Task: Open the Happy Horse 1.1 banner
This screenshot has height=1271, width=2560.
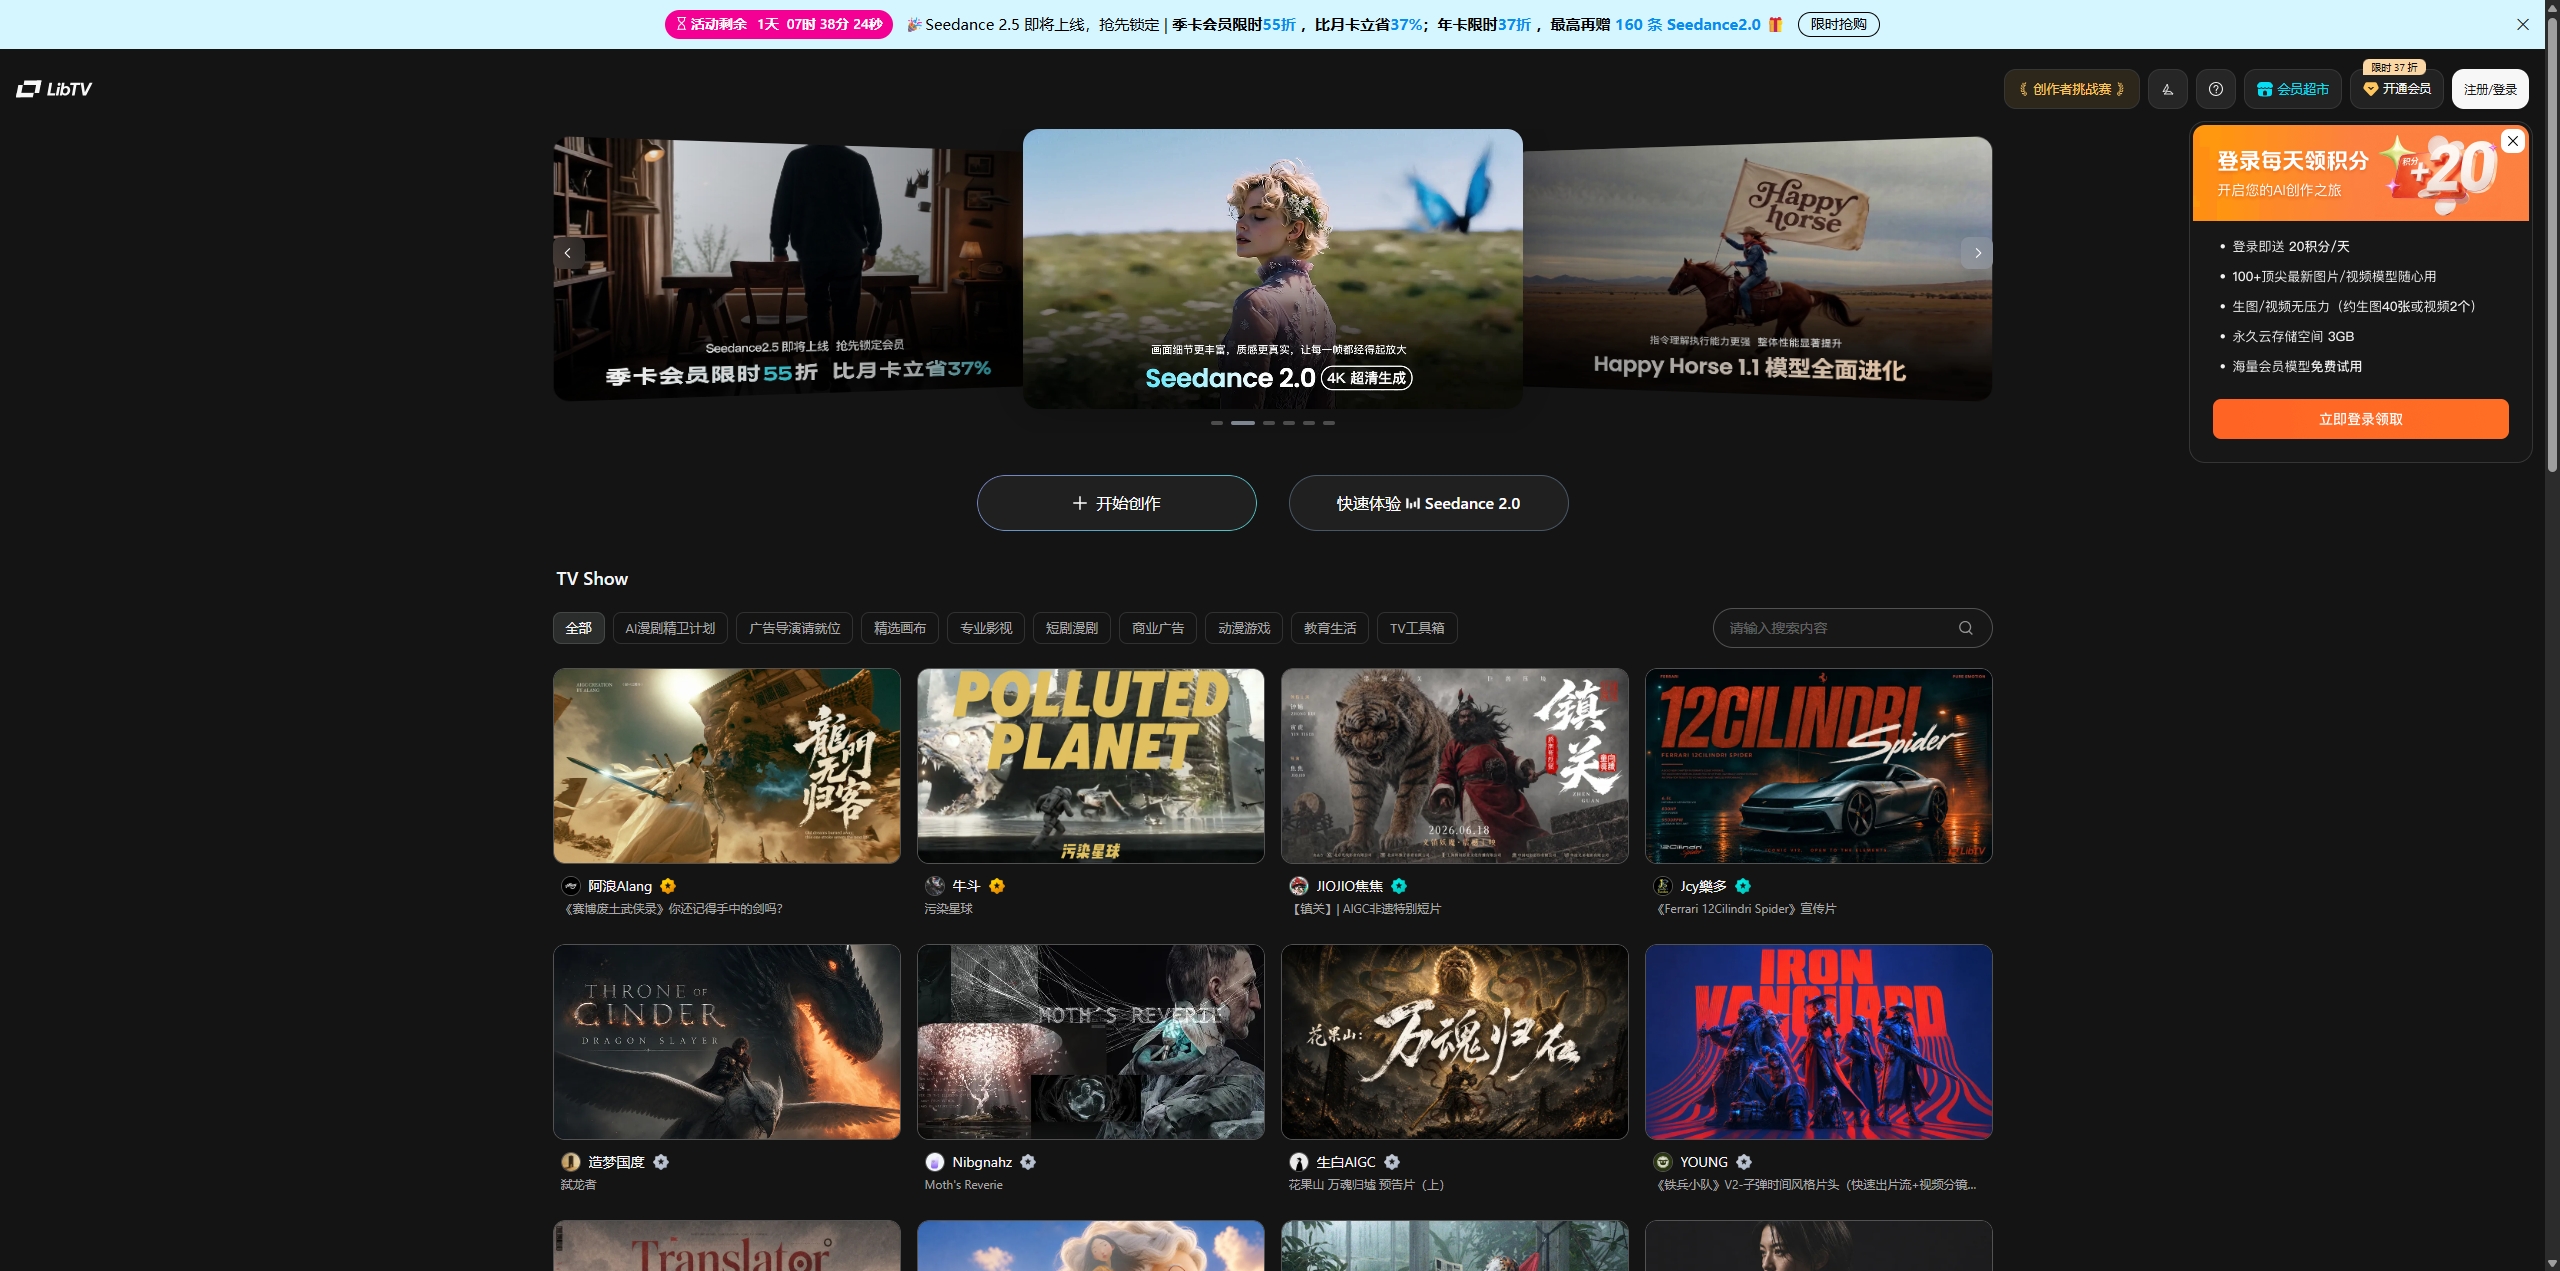Action: coord(1758,268)
